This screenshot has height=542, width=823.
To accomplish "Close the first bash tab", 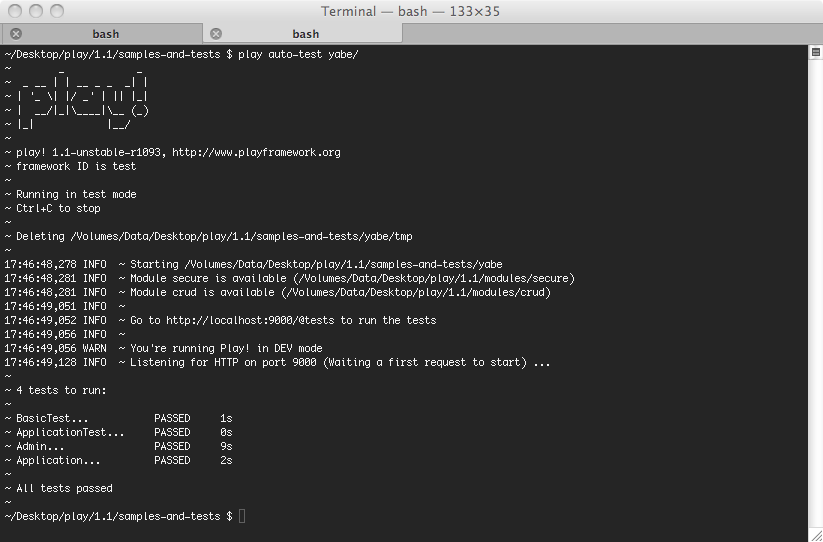I will (16, 34).
